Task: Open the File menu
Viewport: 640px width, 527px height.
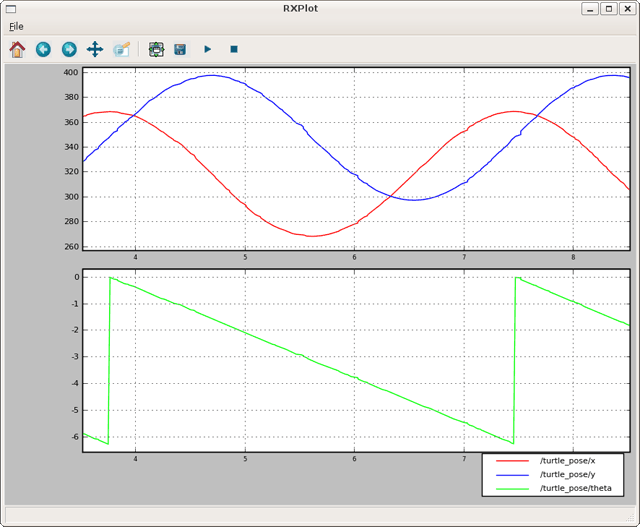Action: [16, 26]
